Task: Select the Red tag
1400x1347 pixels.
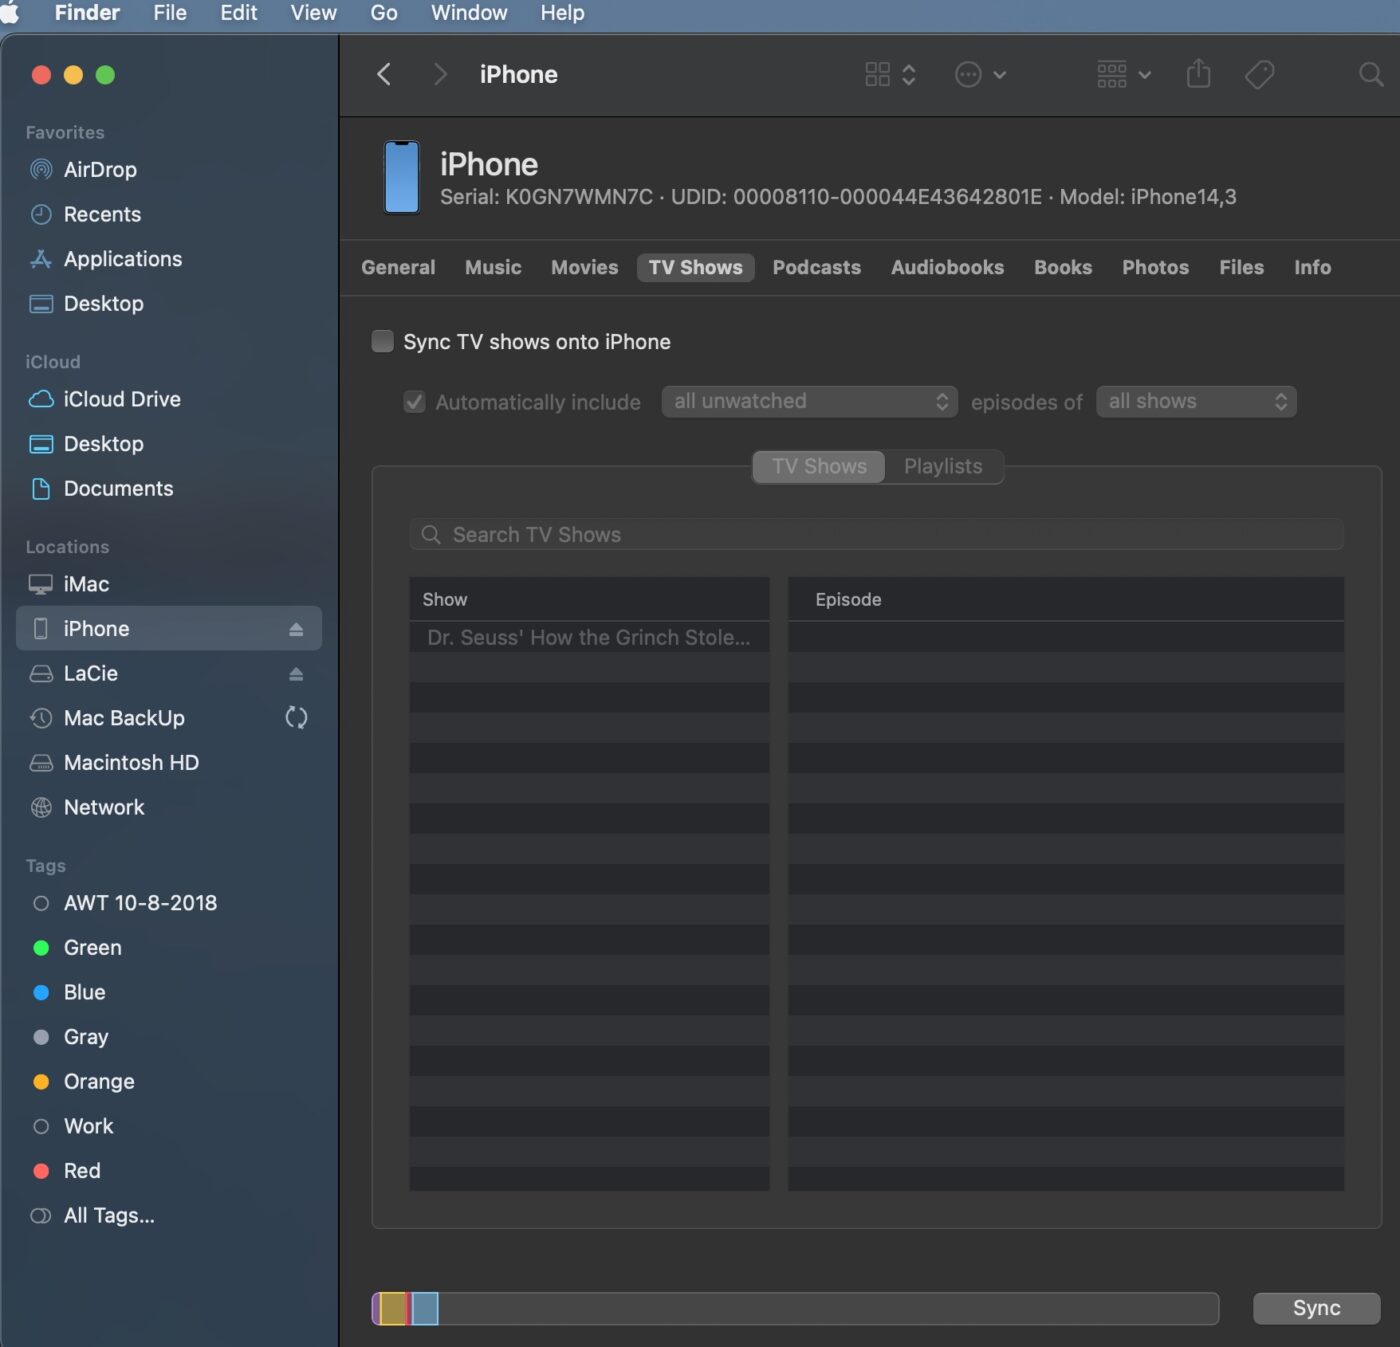Action: pos(82,1171)
